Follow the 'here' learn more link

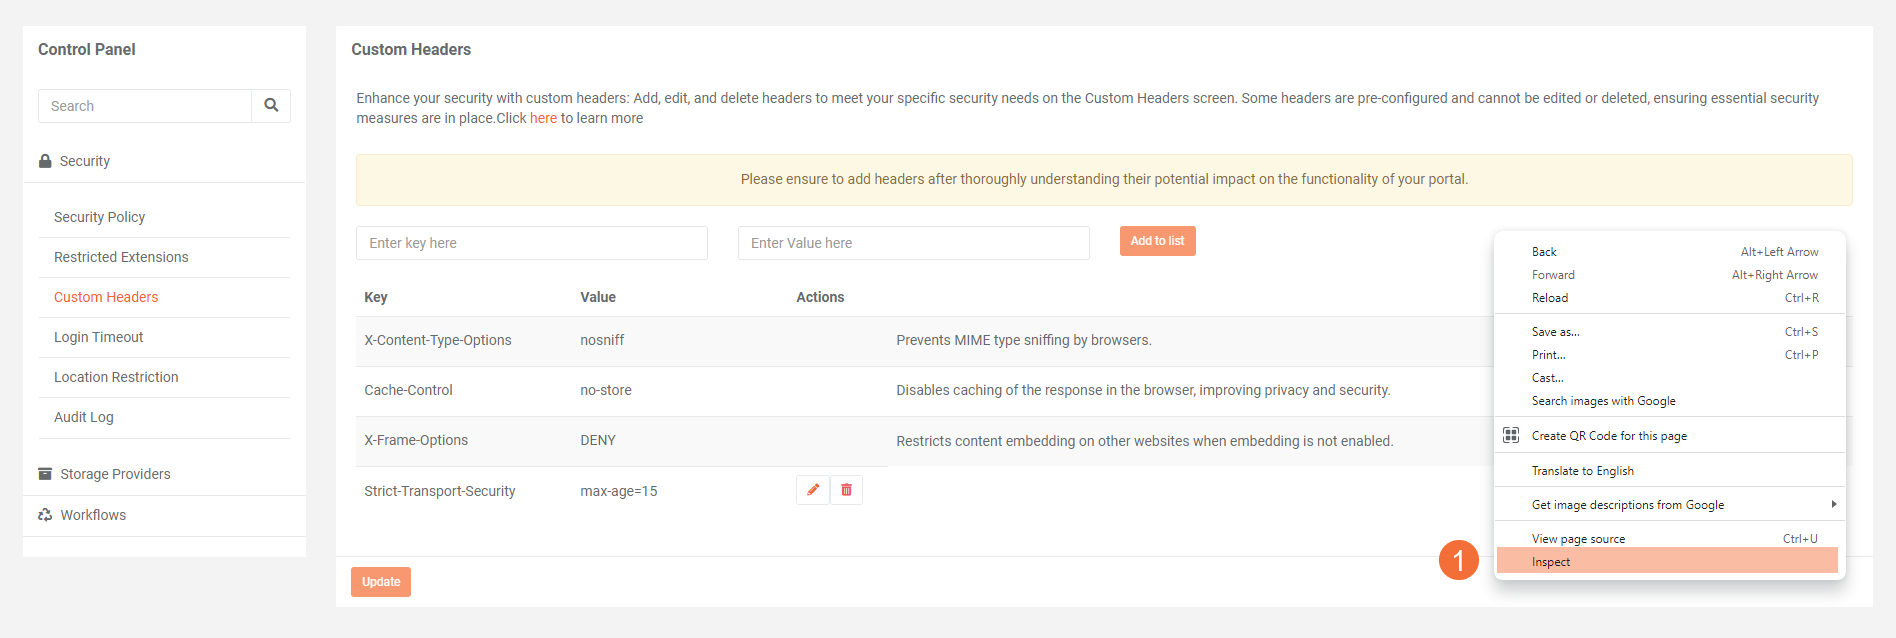click(543, 118)
